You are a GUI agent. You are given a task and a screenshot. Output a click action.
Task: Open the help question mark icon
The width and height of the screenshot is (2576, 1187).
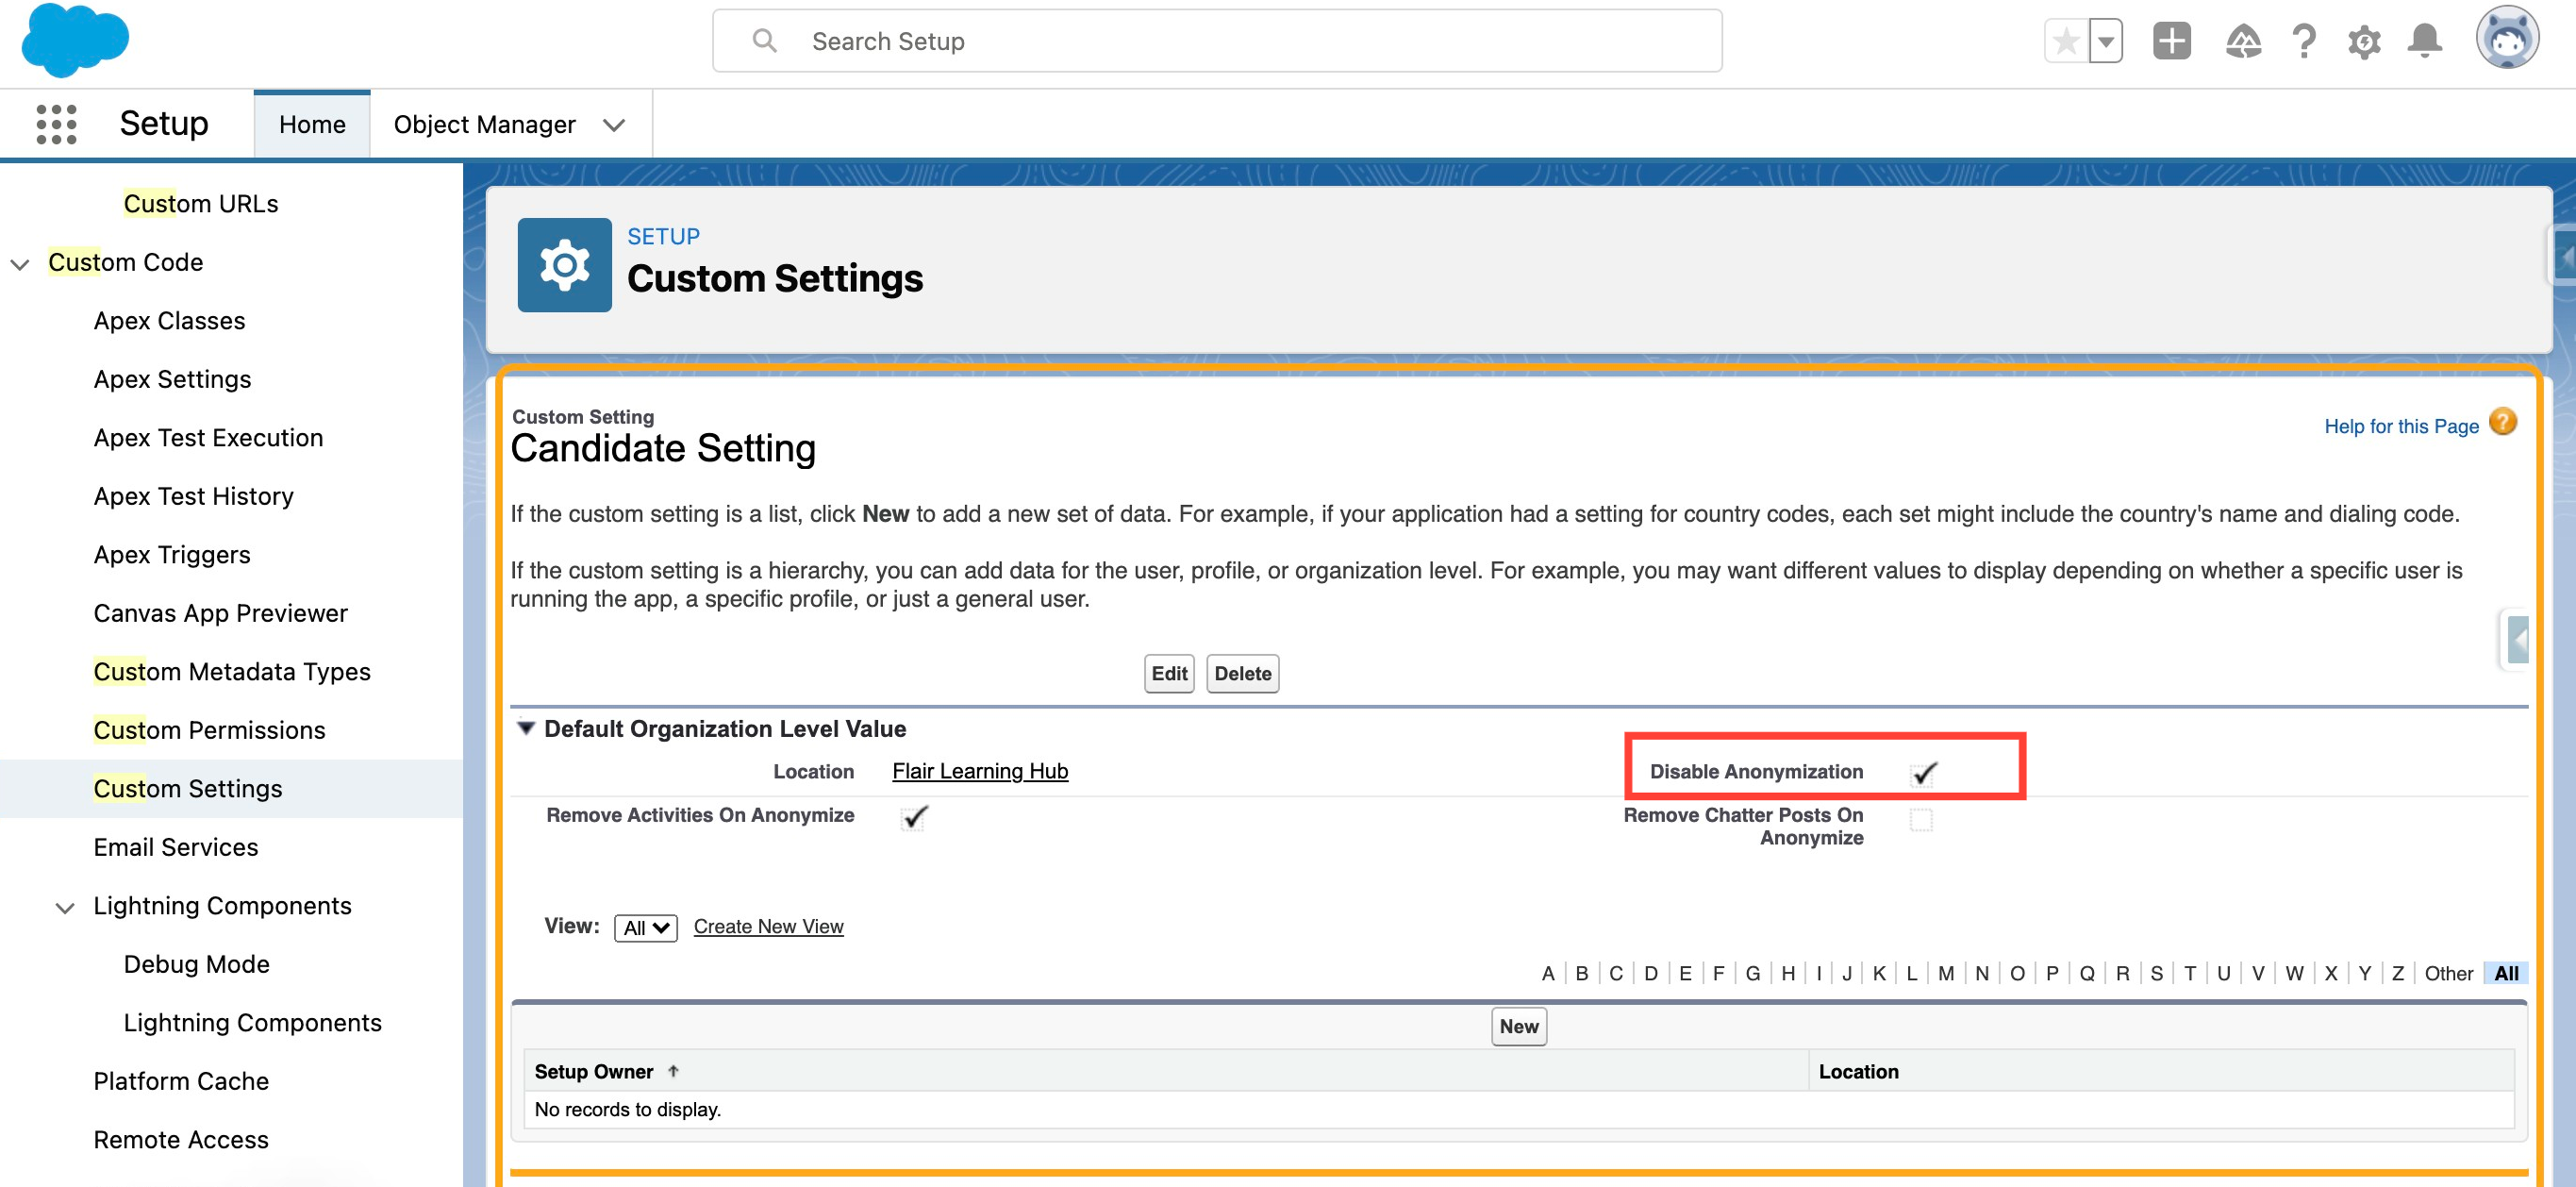tap(2304, 42)
